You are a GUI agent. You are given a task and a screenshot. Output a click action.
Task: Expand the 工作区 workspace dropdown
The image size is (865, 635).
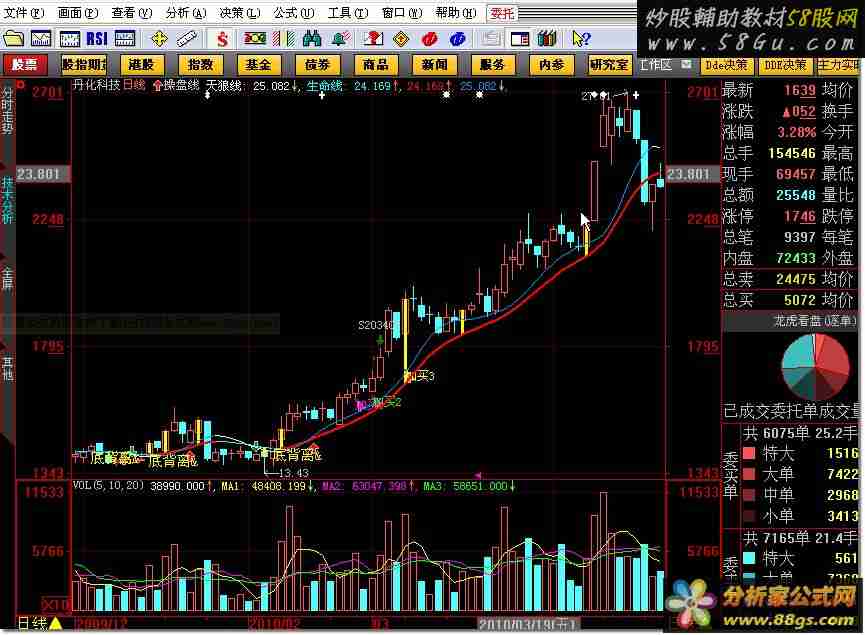686,65
